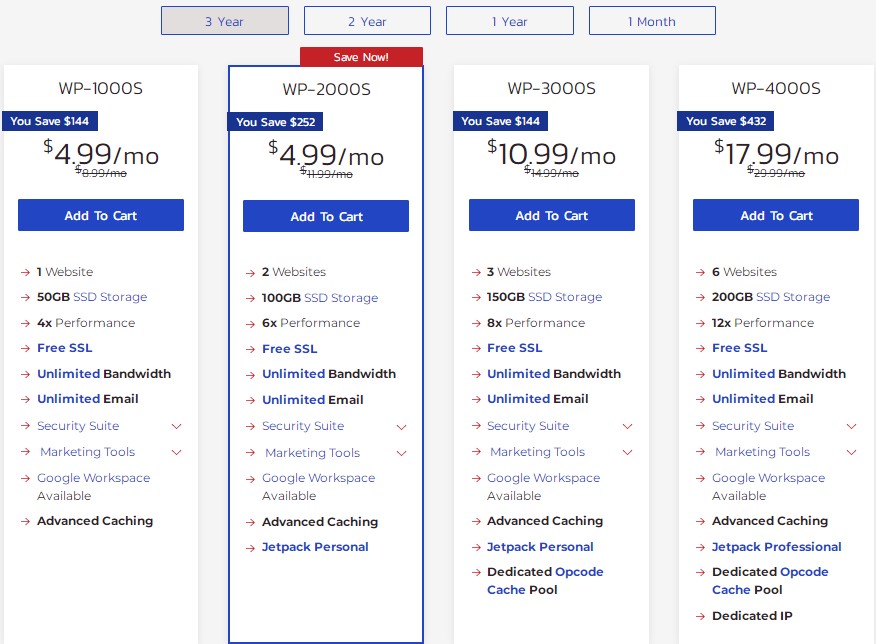The image size is (876, 644).
Task: Click Jetpack Personal link in WP-2000S
Action: tap(315, 547)
